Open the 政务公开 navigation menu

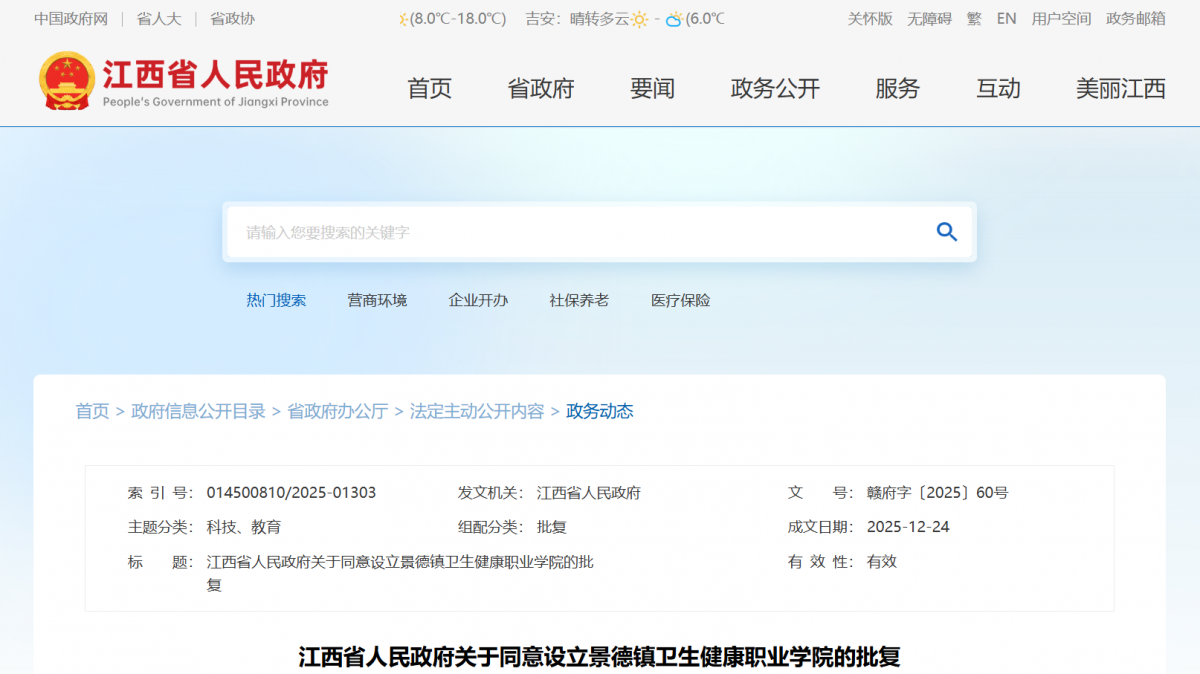[x=775, y=89]
